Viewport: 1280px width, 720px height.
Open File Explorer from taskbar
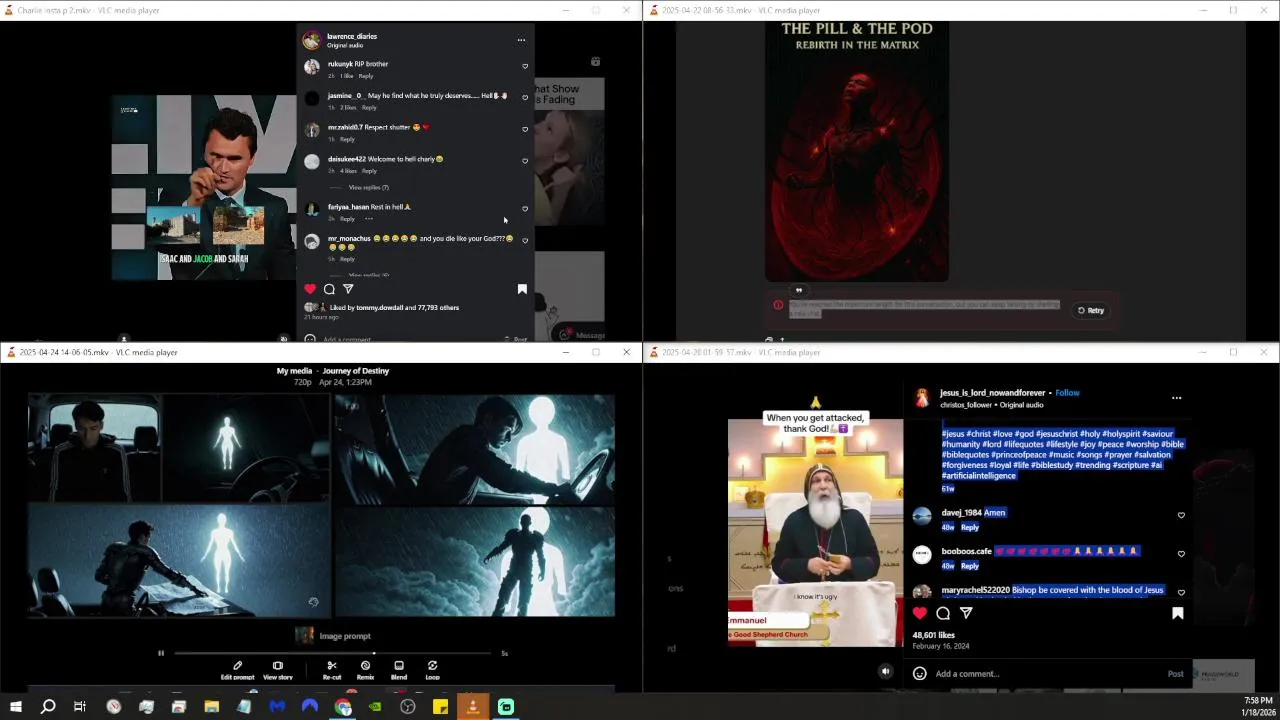[212, 707]
